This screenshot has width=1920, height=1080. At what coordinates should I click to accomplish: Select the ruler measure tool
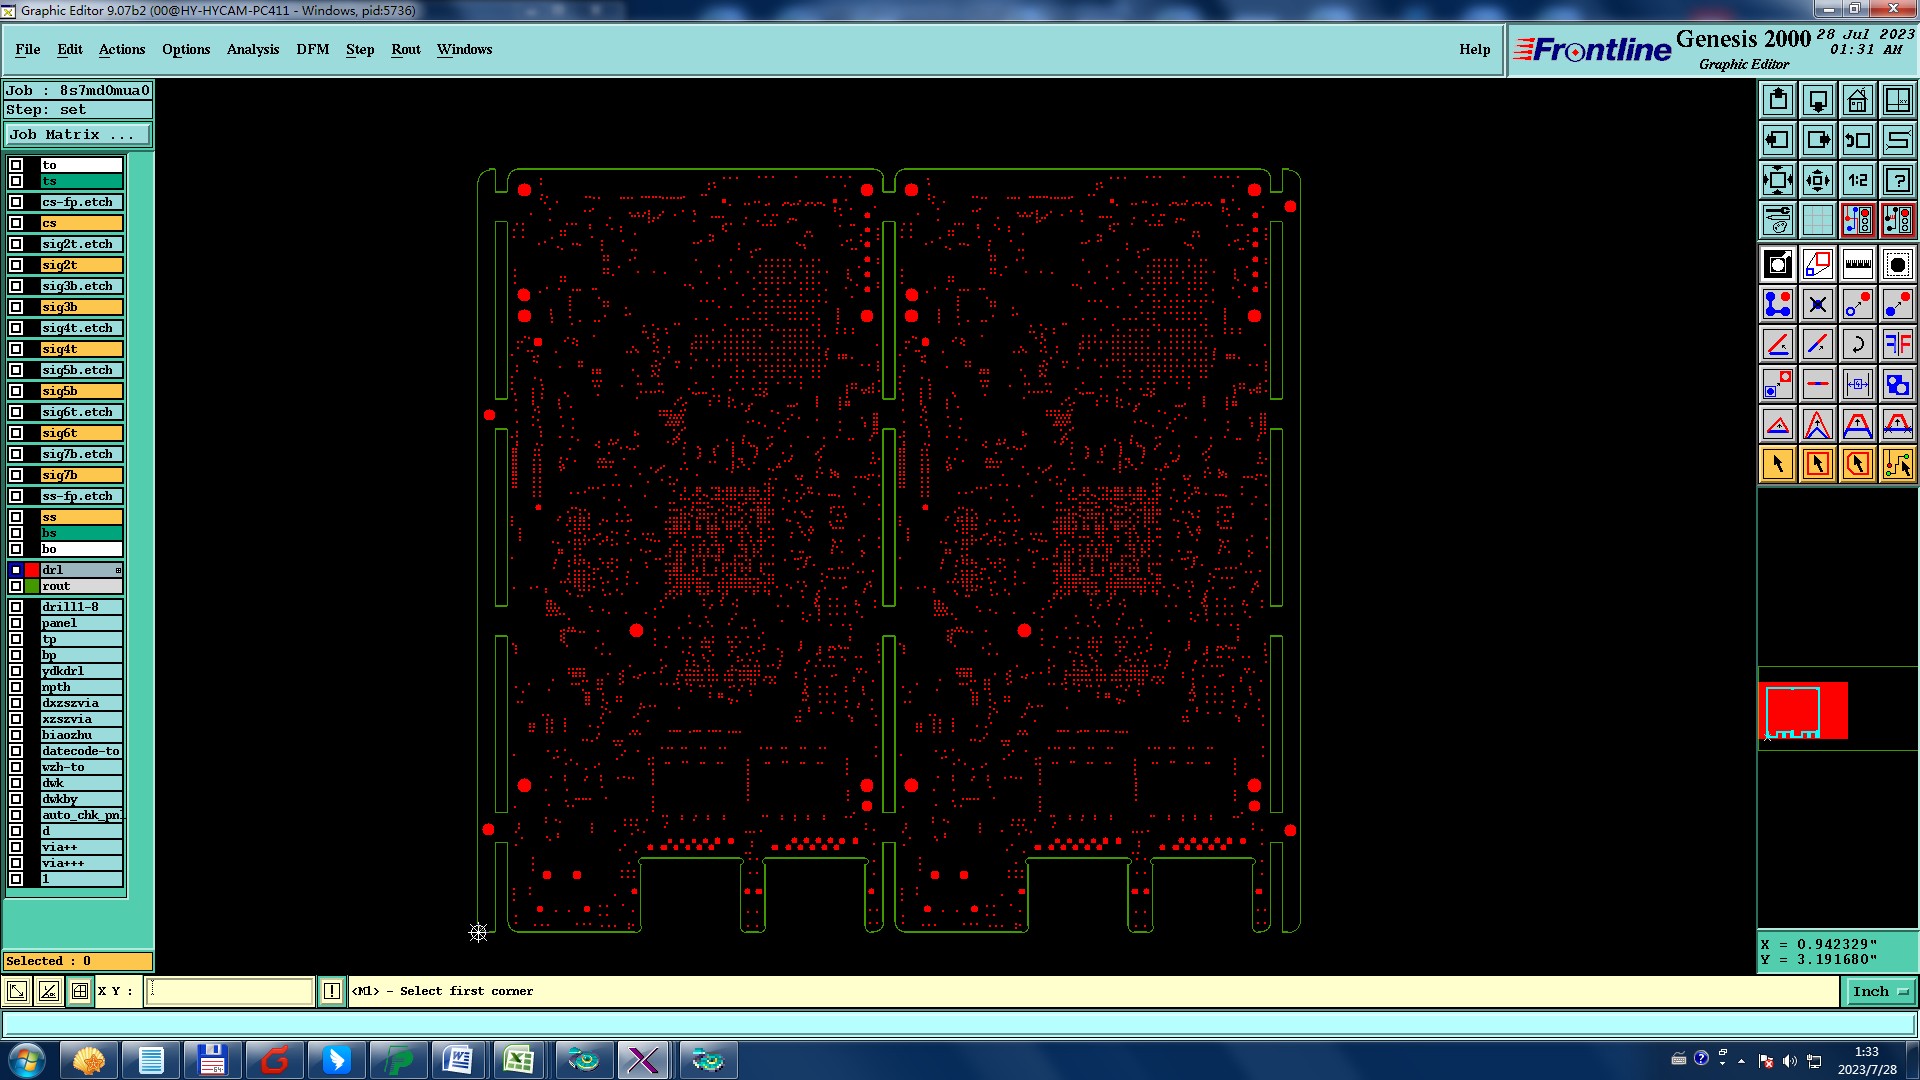tap(1857, 264)
